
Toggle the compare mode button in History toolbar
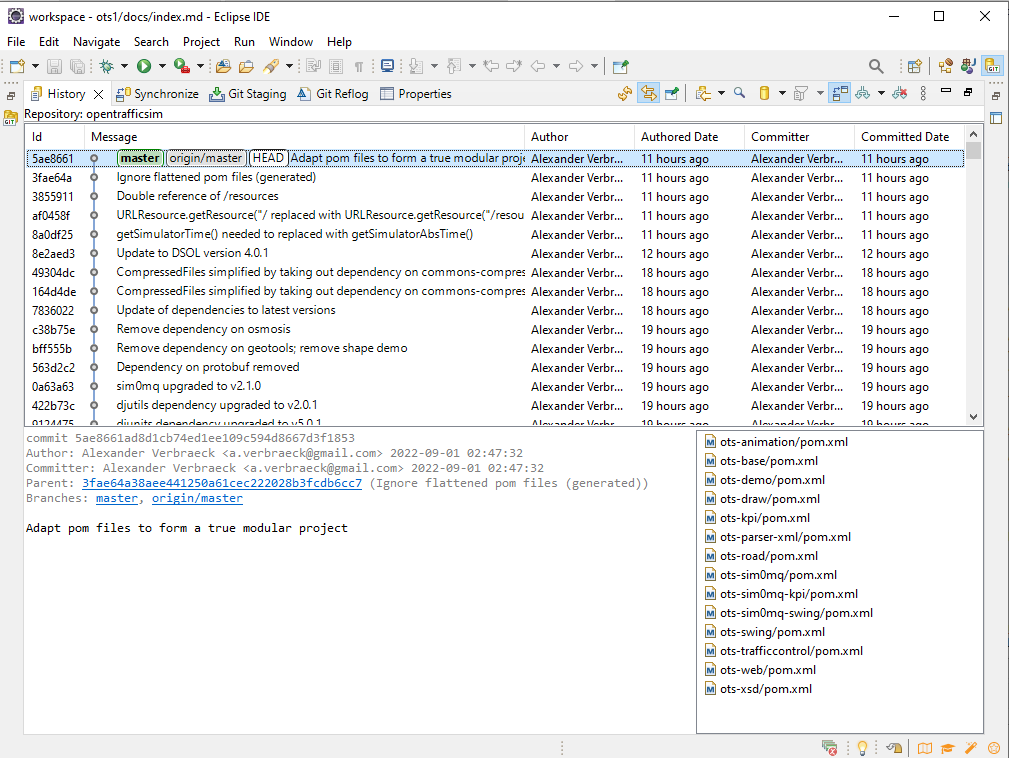(840, 94)
